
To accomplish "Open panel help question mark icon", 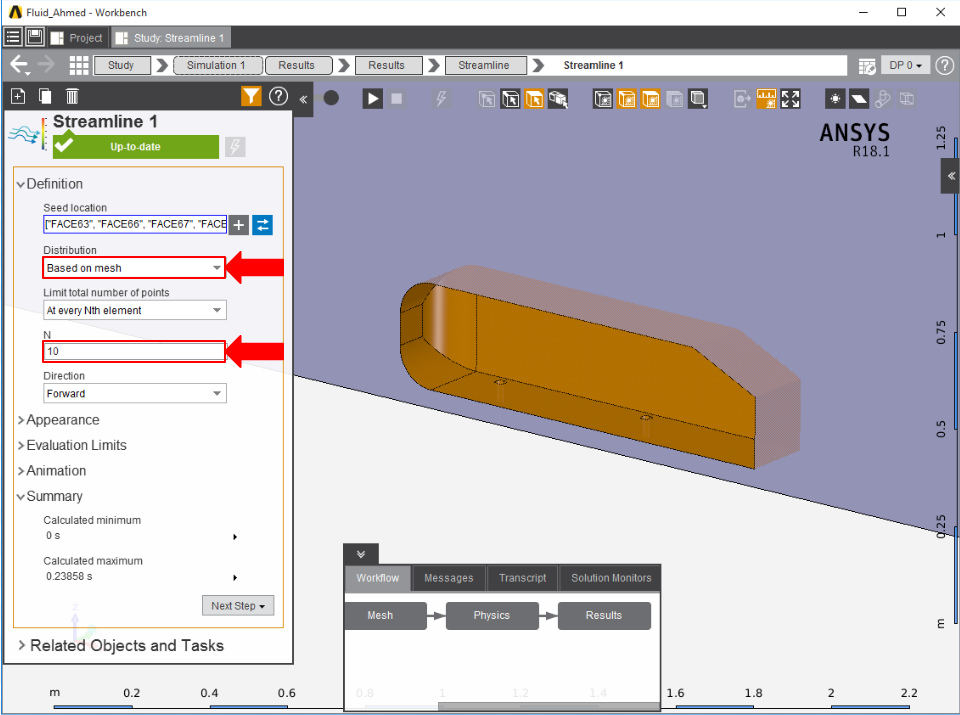I will point(279,96).
